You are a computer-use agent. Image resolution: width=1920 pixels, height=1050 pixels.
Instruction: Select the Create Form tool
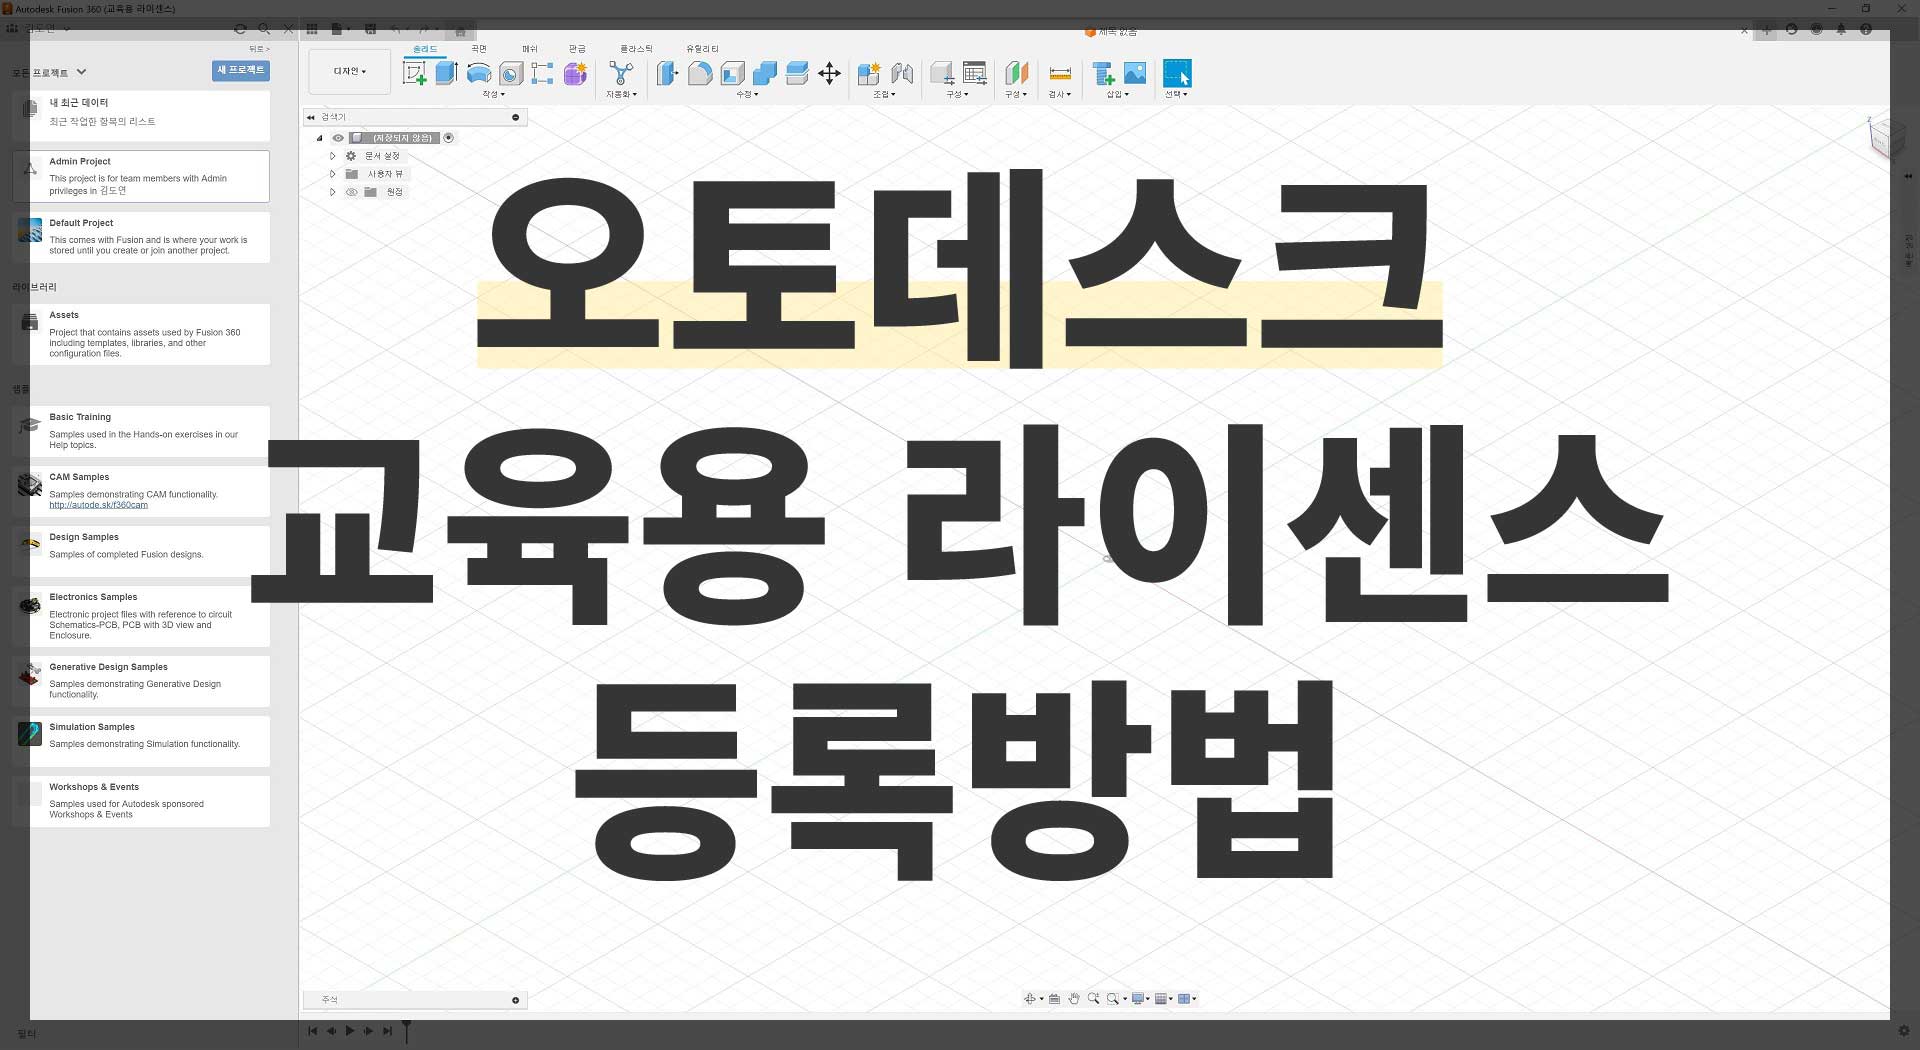(575, 73)
